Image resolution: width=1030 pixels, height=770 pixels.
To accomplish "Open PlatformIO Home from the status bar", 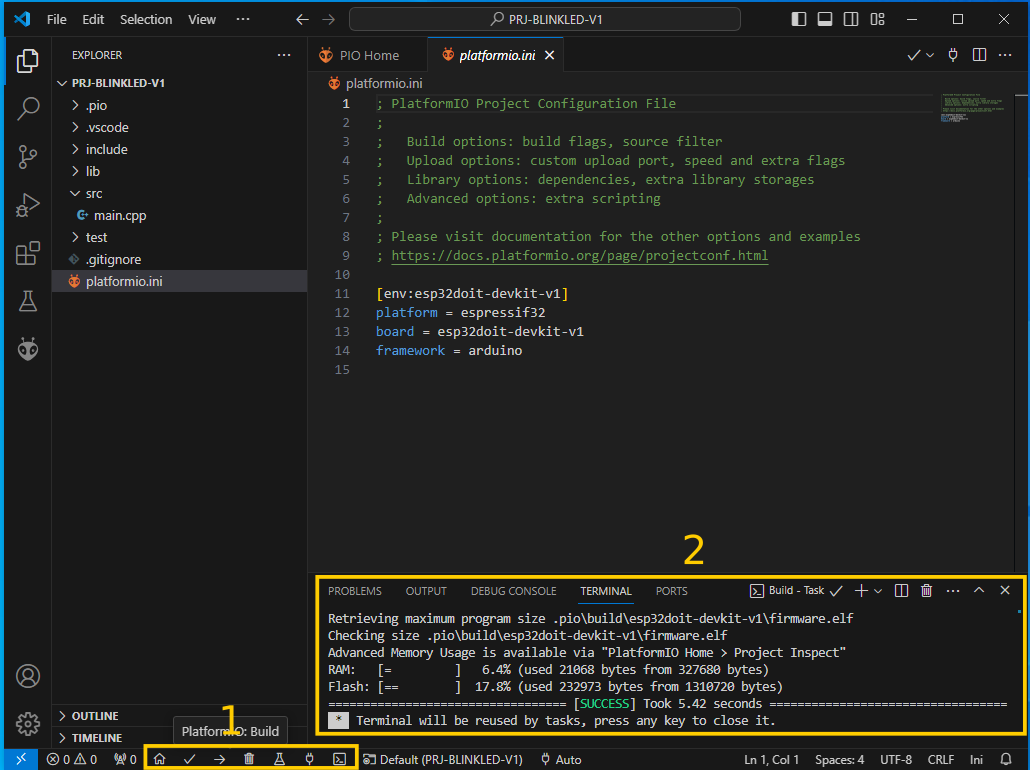I will [x=160, y=759].
